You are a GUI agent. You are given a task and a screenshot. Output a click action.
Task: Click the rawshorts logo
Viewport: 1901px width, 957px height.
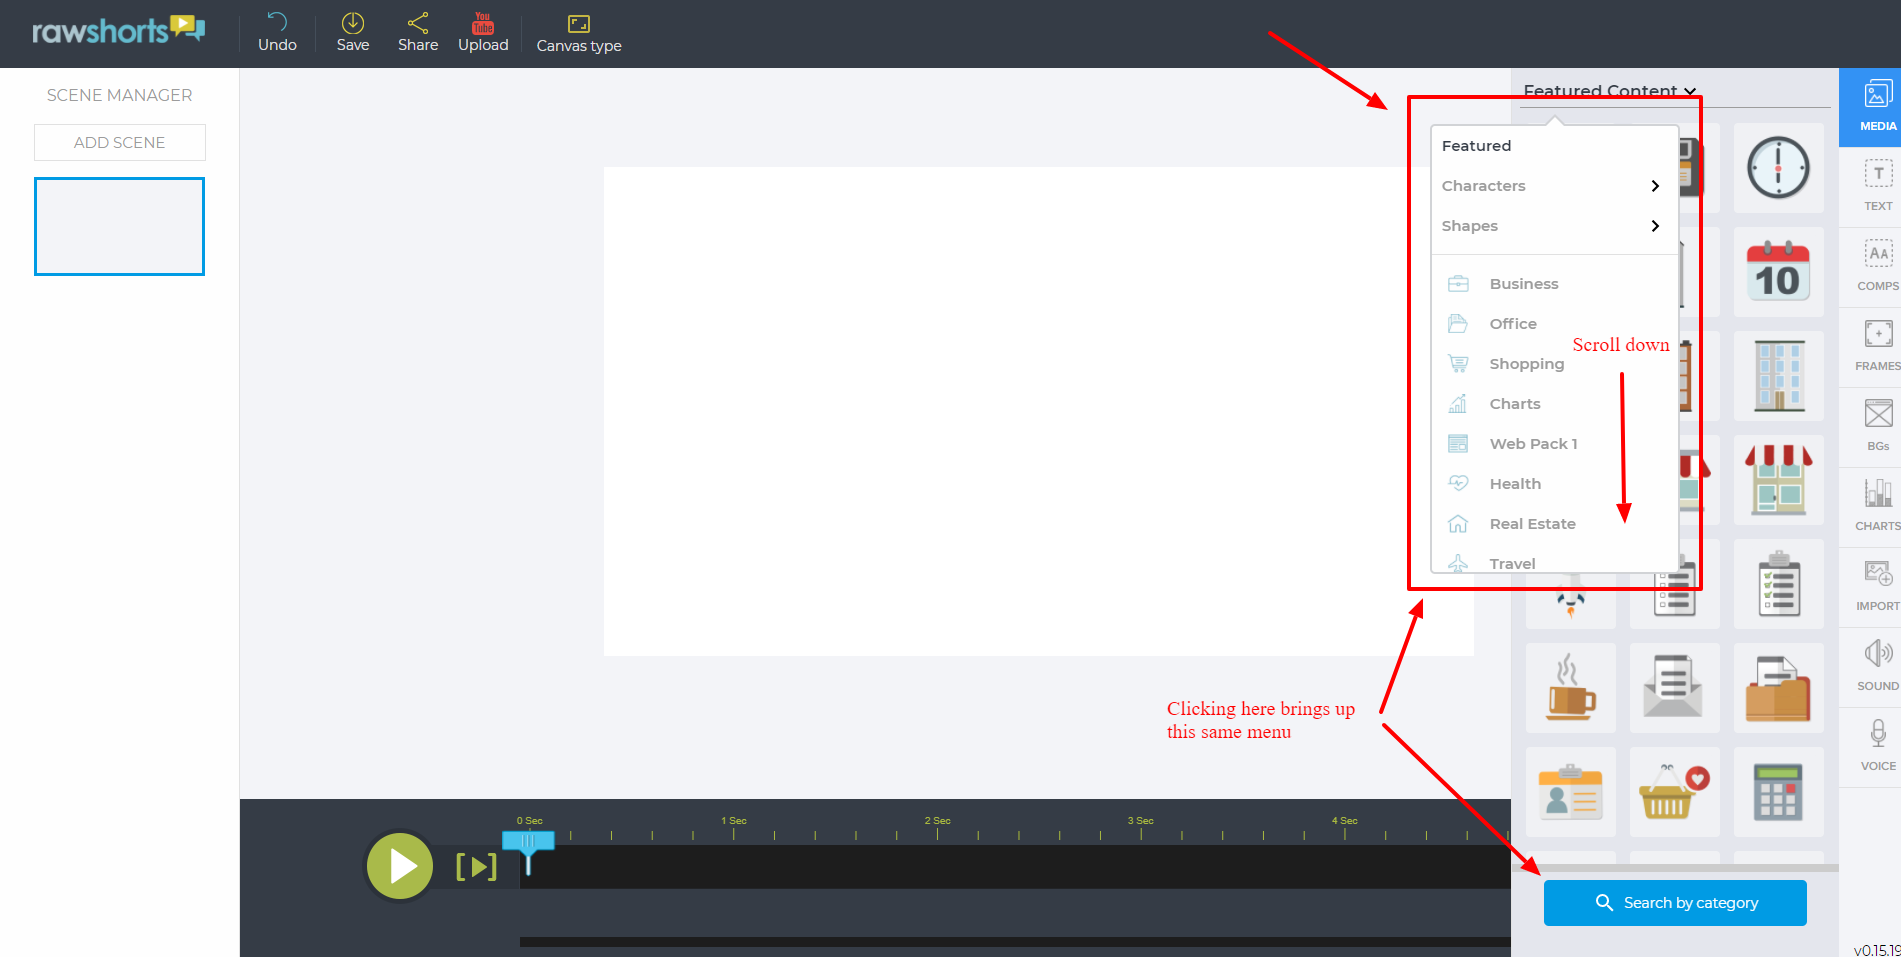(118, 30)
